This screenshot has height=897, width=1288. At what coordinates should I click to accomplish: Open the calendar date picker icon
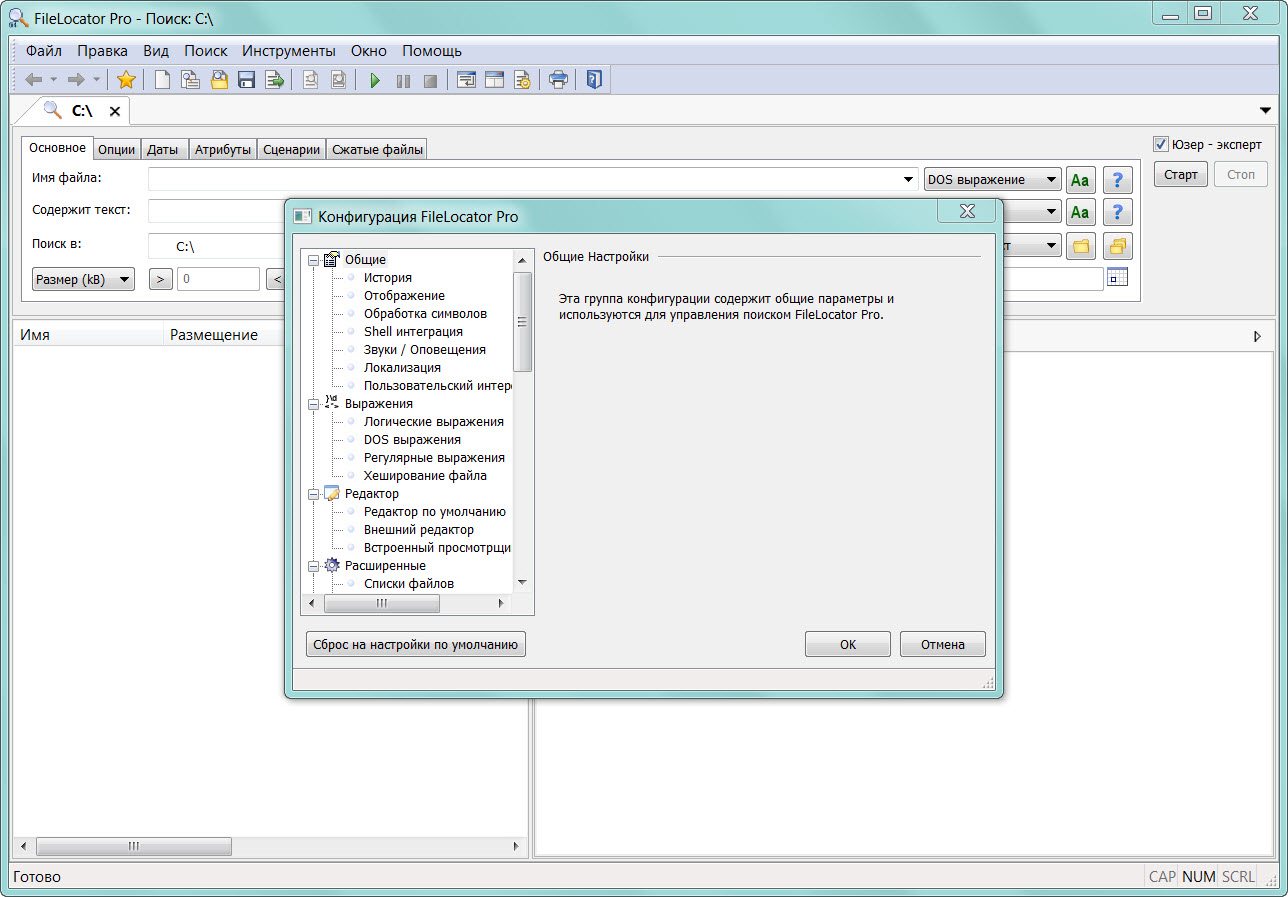point(1118,278)
